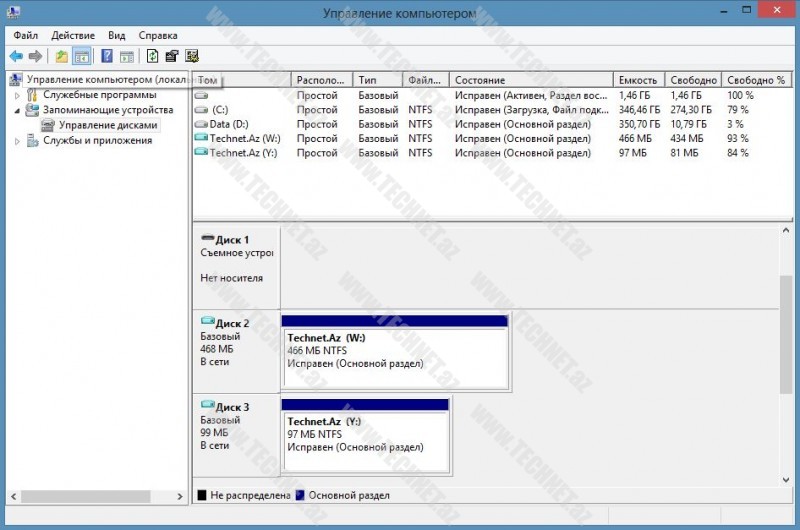The image size is (800, 530).
Task: Maximize the Управление компьютером window
Action: (746, 10)
